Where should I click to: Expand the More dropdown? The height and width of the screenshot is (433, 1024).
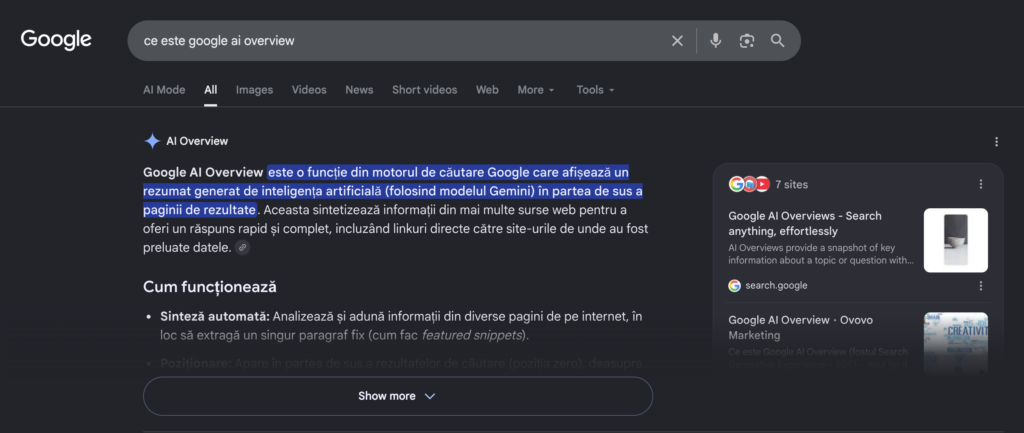point(536,89)
